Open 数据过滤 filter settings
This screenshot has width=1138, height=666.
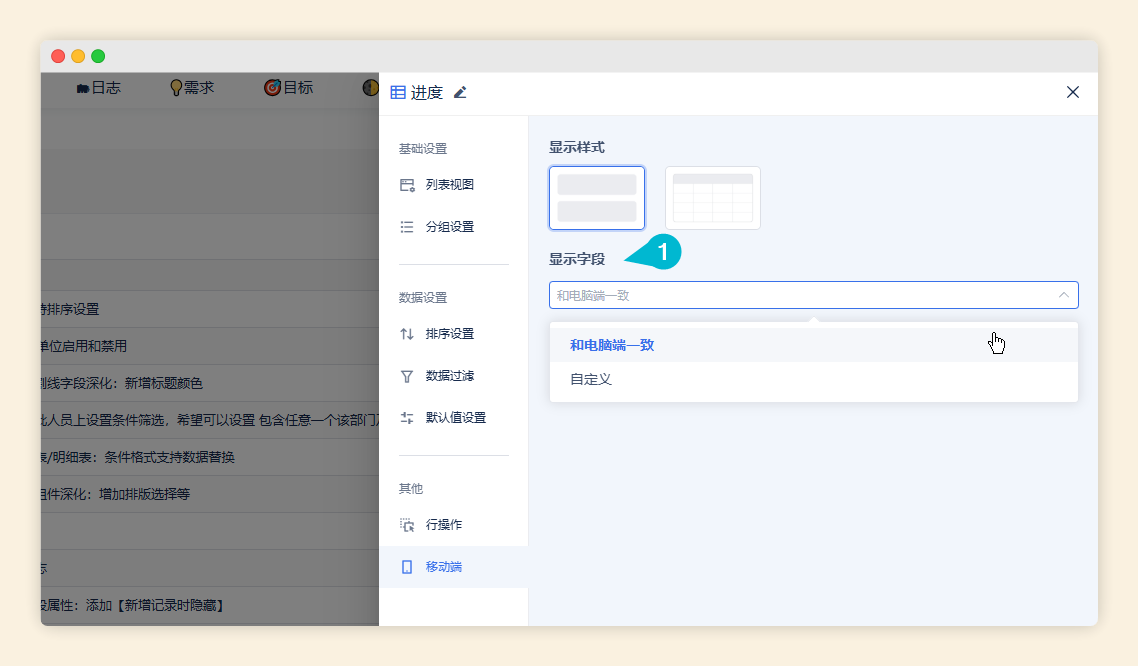449,376
